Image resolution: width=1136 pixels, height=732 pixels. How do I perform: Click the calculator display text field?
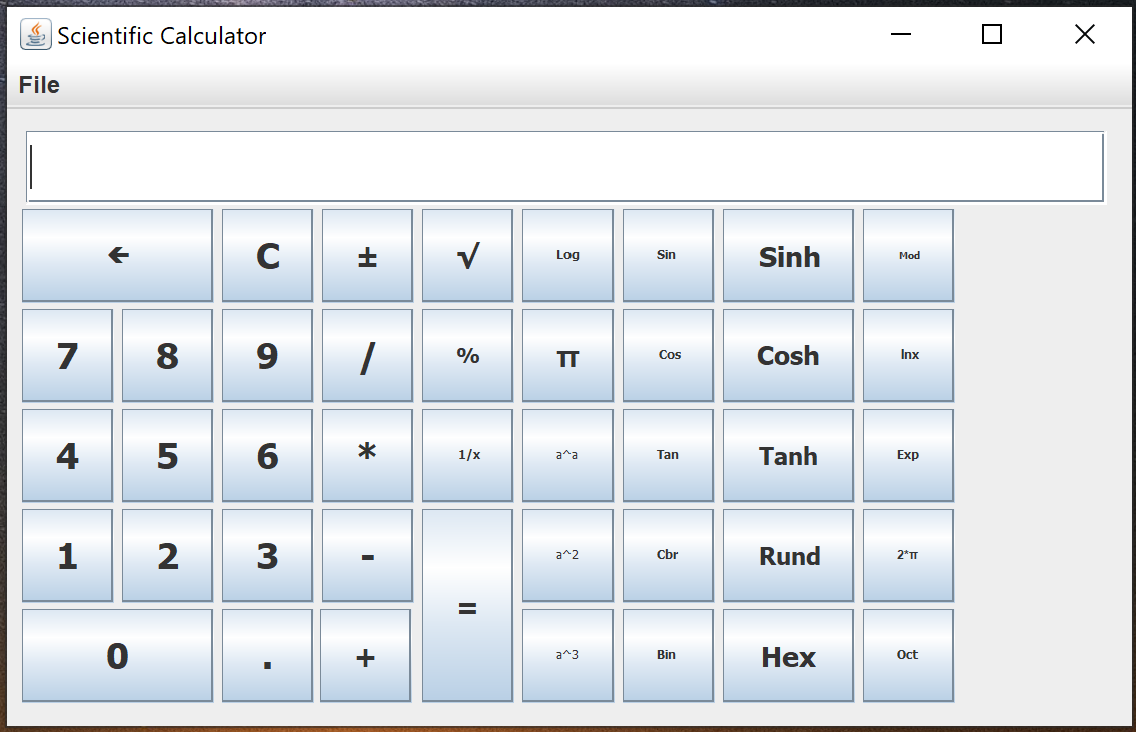[565, 167]
